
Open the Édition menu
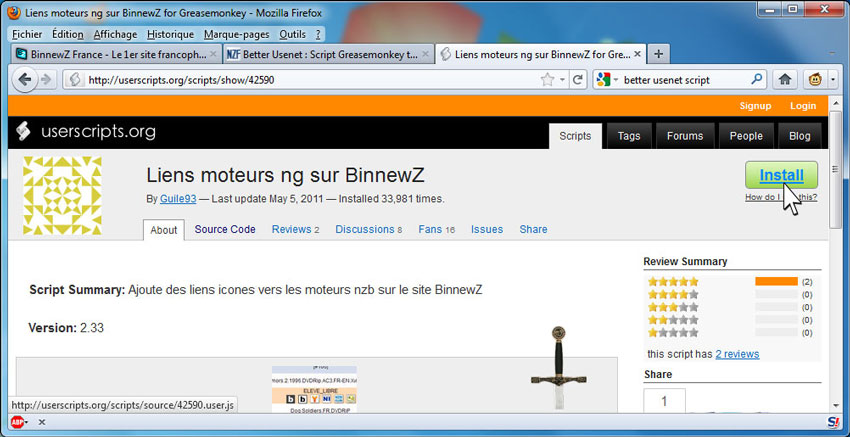[x=68, y=34]
